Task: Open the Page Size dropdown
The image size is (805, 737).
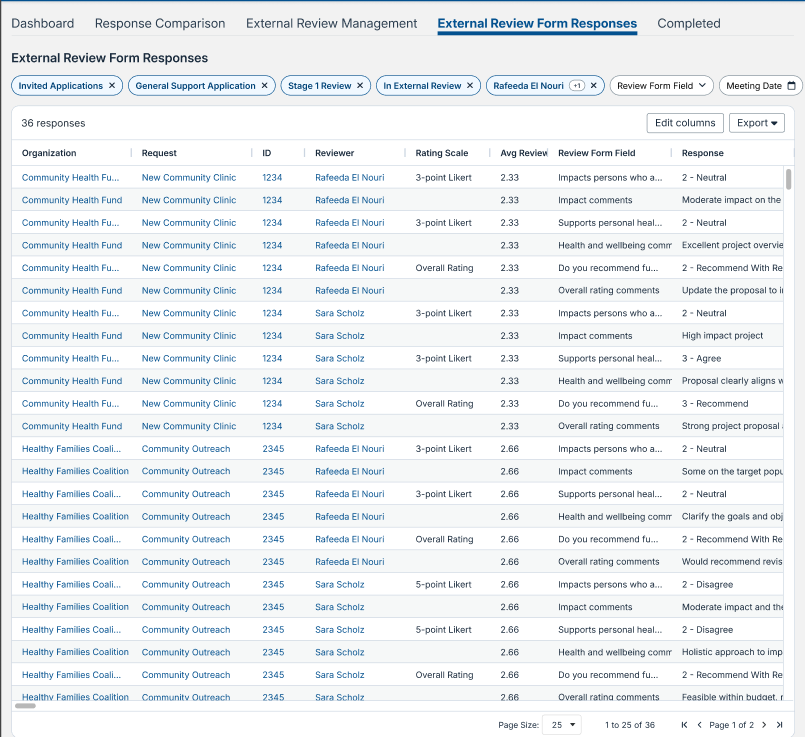Action: point(562,725)
